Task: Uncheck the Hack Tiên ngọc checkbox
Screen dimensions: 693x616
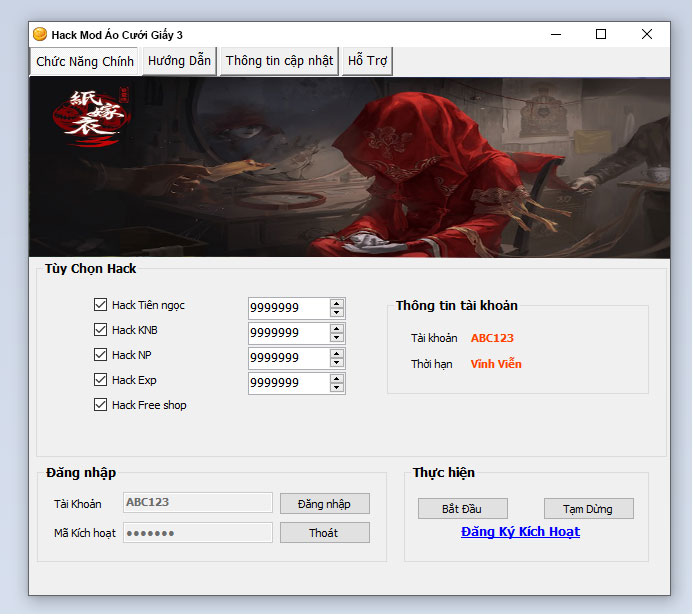Action: [x=100, y=304]
